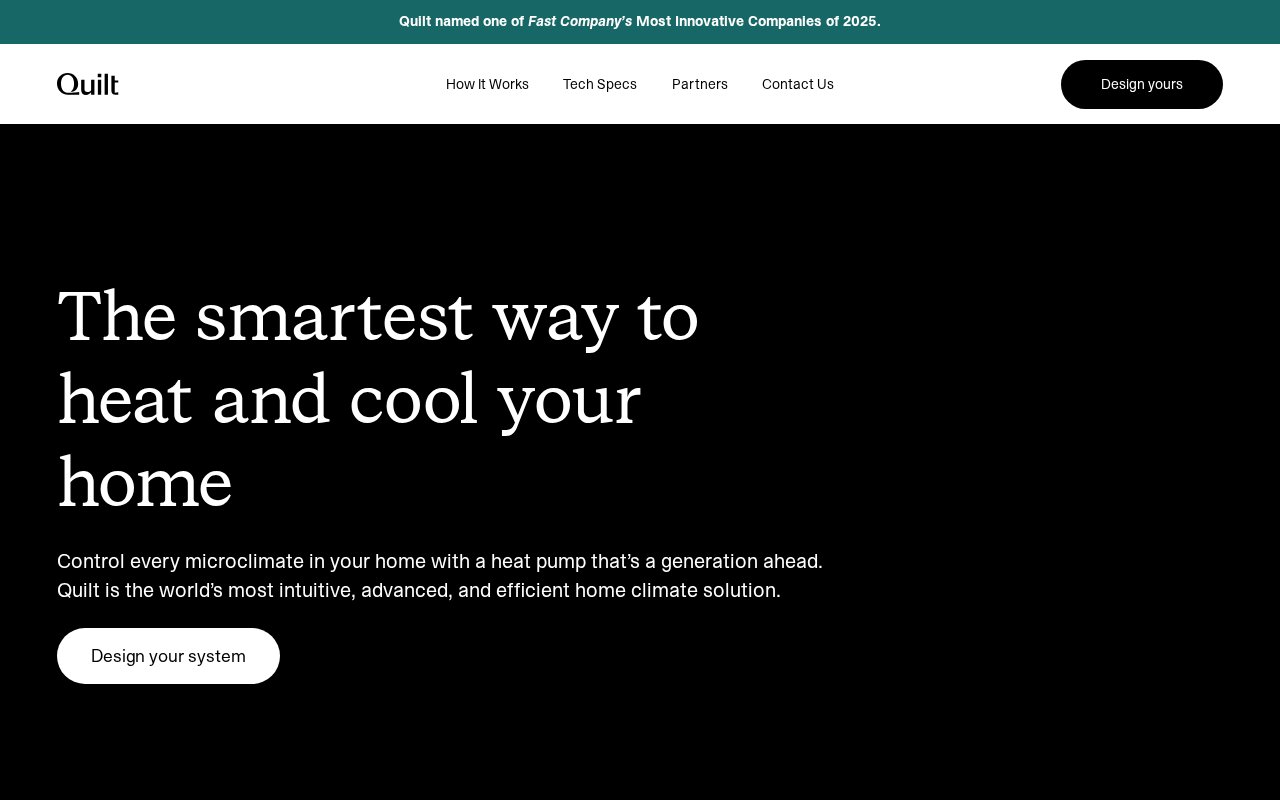Click the headline 'The smartest way to heat and cool your home'
The image size is (1280, 800).
(x=378, y=399)
